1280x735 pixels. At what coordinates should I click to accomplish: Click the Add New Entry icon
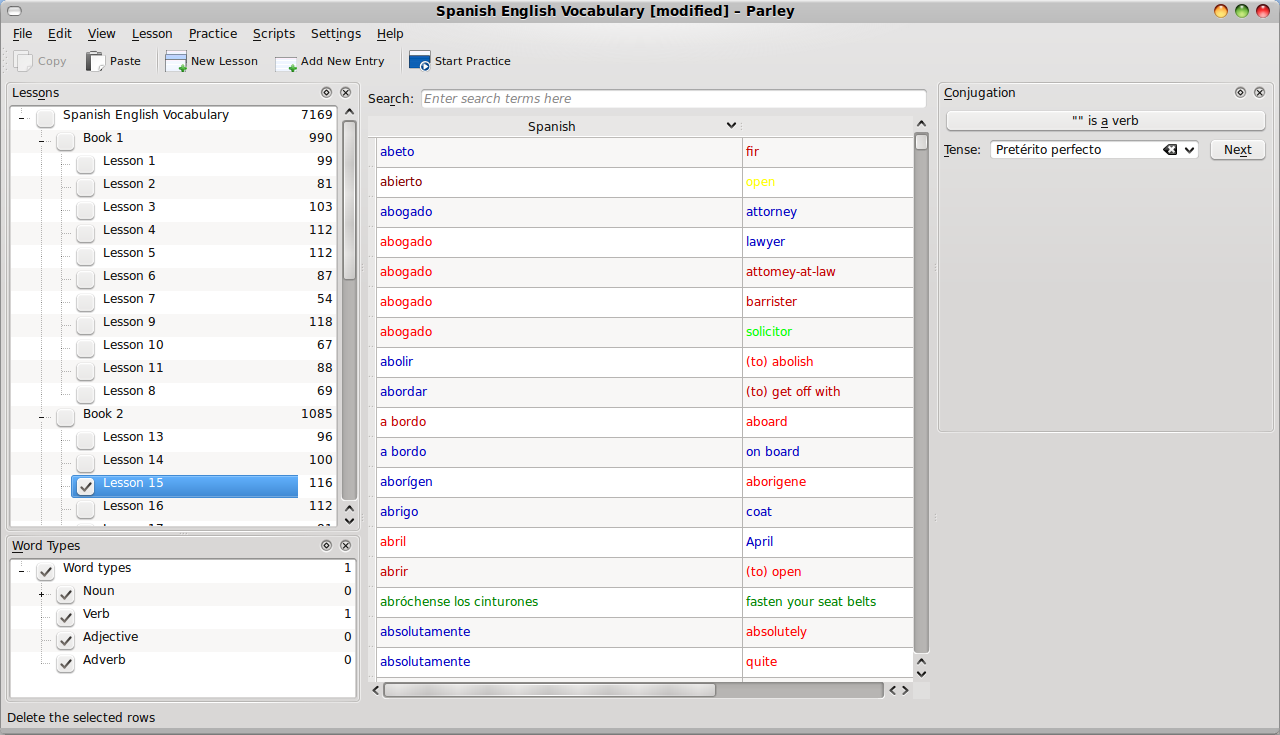pyautogui.click(x=286, y=62)
